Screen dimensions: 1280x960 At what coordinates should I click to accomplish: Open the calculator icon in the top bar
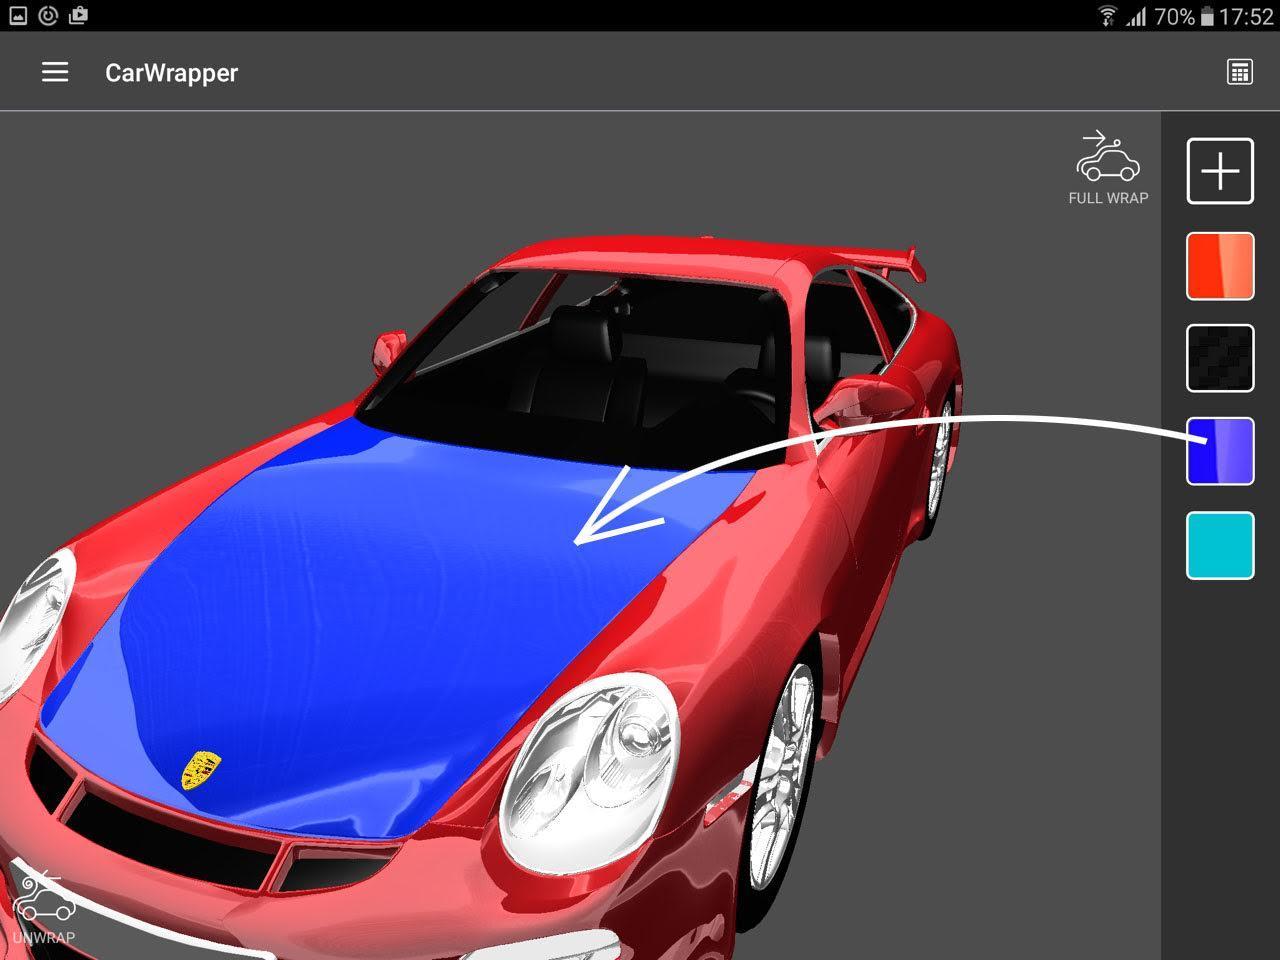click(x=1239, y=72)
